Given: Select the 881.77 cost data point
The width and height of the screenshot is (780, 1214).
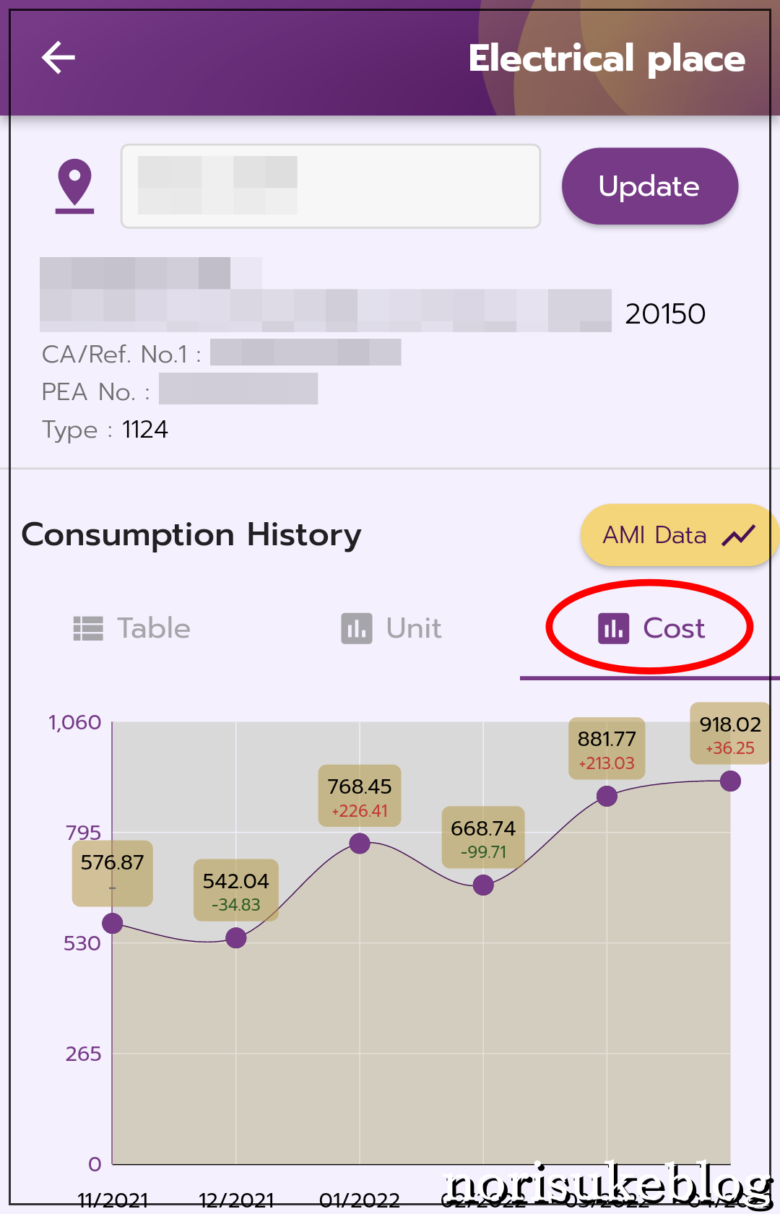Looking at the screenshot, I should coord(606,796).
